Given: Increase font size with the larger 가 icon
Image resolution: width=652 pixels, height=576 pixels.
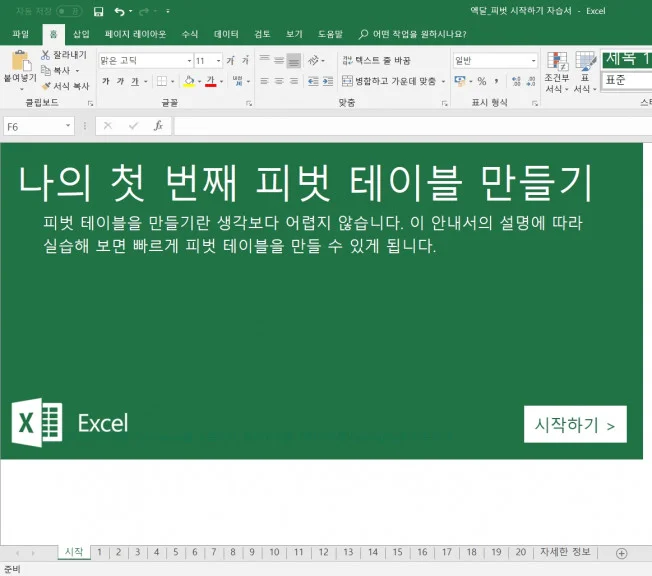Looking at the screenshot, I should pyautogui.click(x=230, y=61).
